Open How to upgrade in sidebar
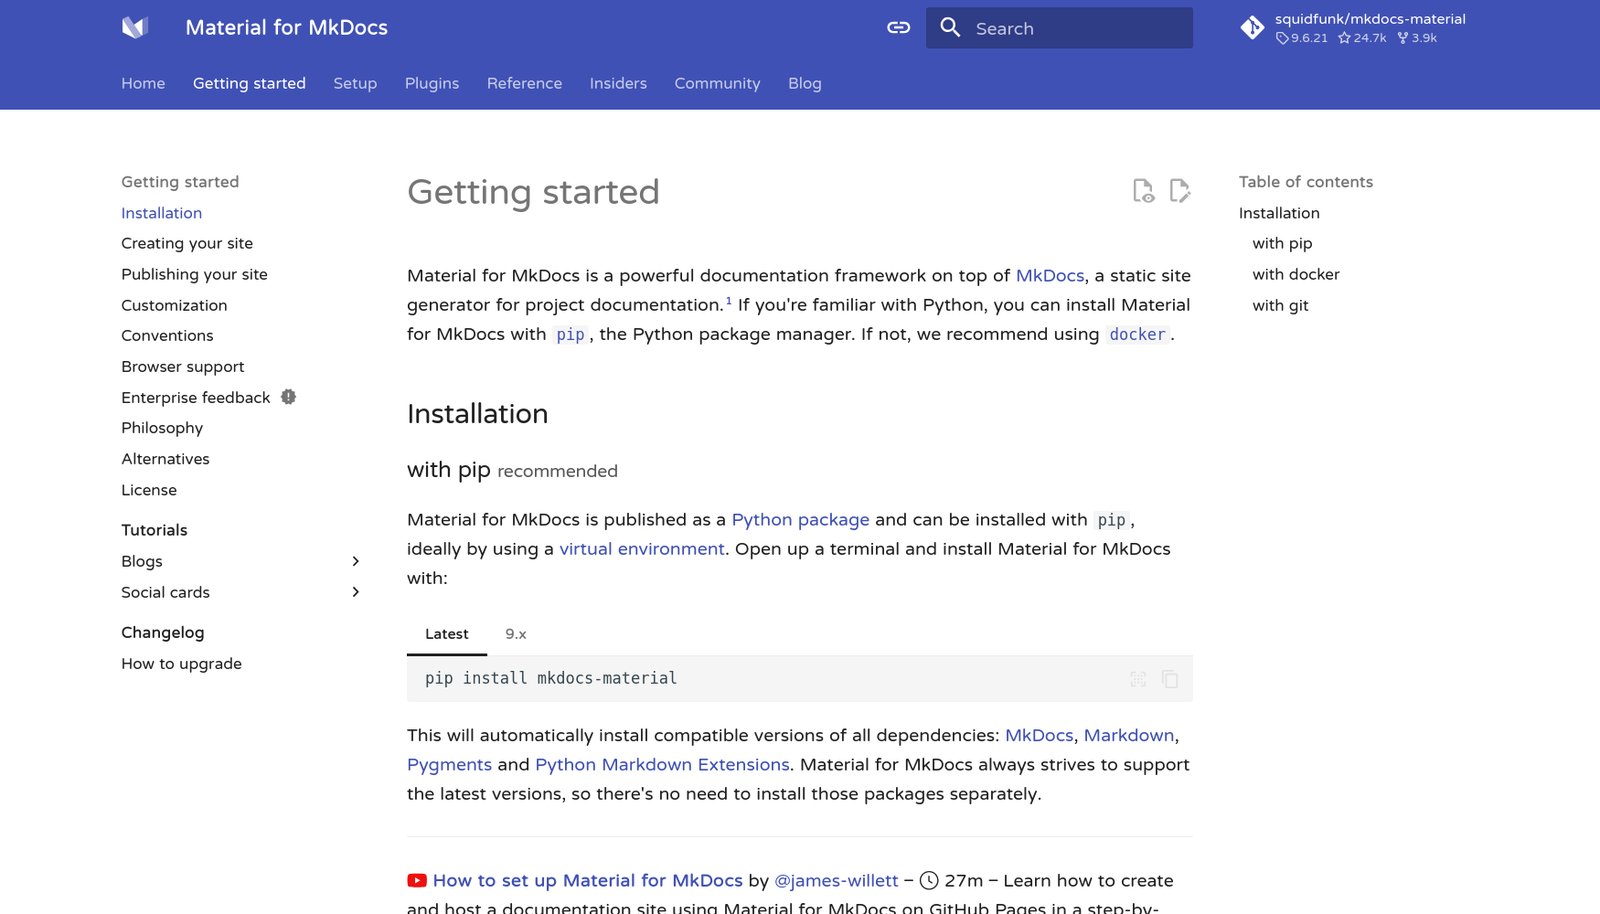Screen dimensions: 1600x914 tap(181, 664)
